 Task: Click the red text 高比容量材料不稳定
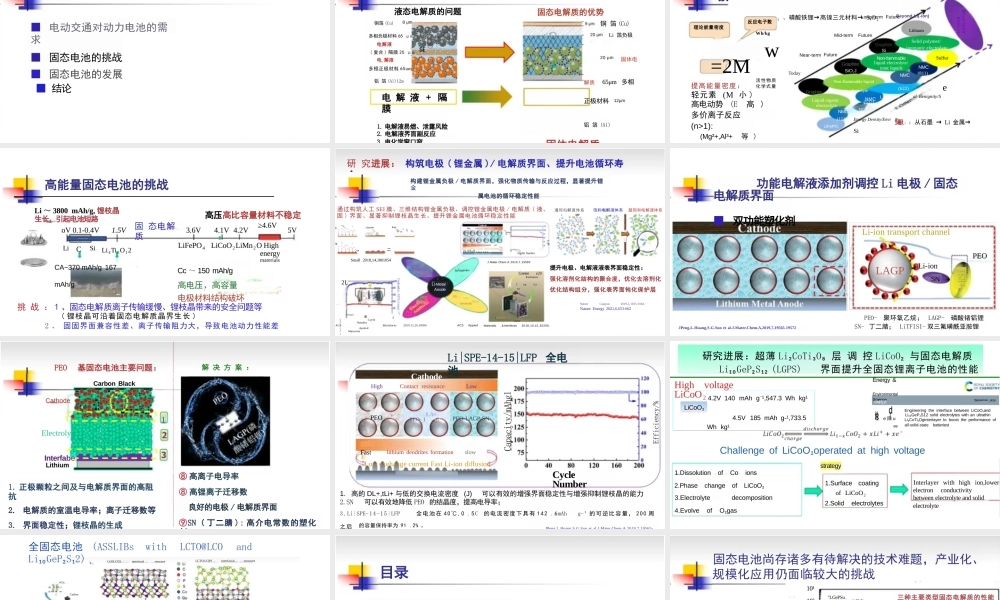point(261,216)
